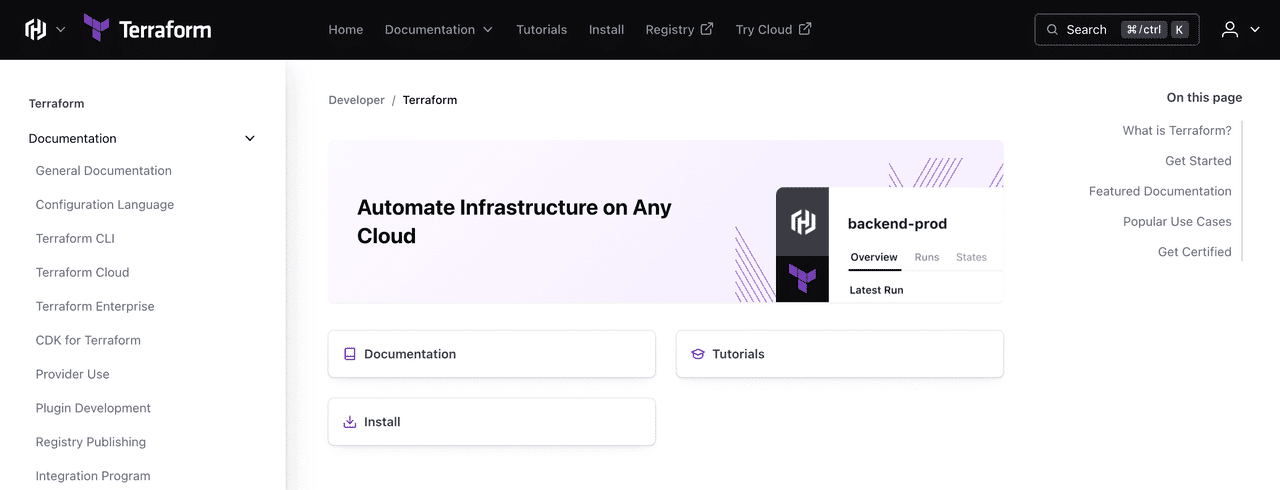The image size is (1280, 490).
Task: Click the Tutorials card button
Action: 840,354
